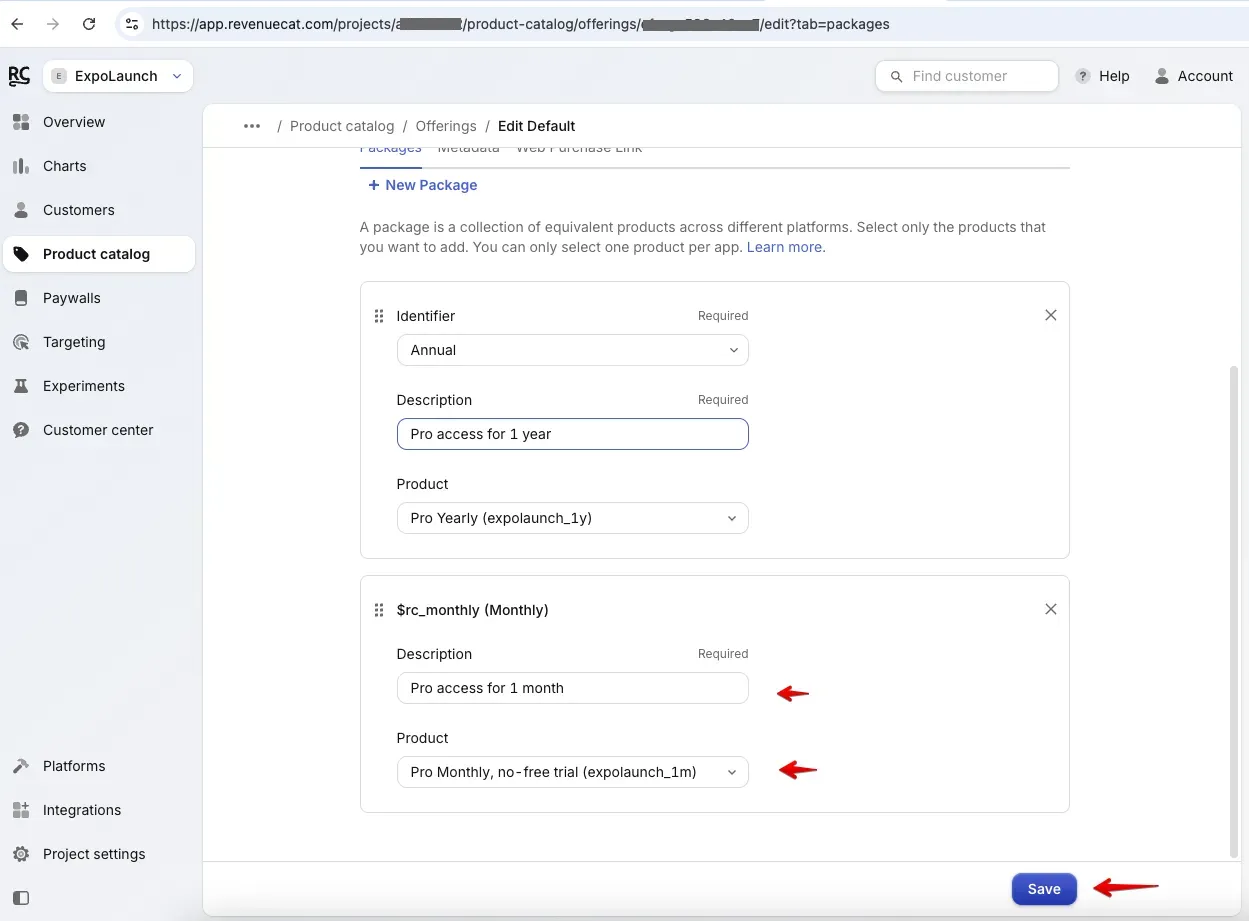Click the drag handle of the Annual package

tap(379, 316)
